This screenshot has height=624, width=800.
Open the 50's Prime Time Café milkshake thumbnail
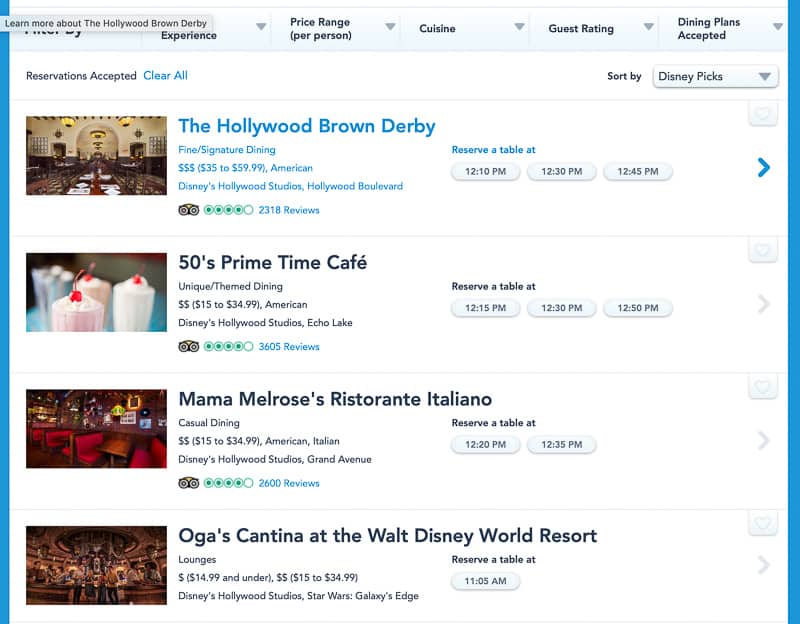tap(96, 292)
